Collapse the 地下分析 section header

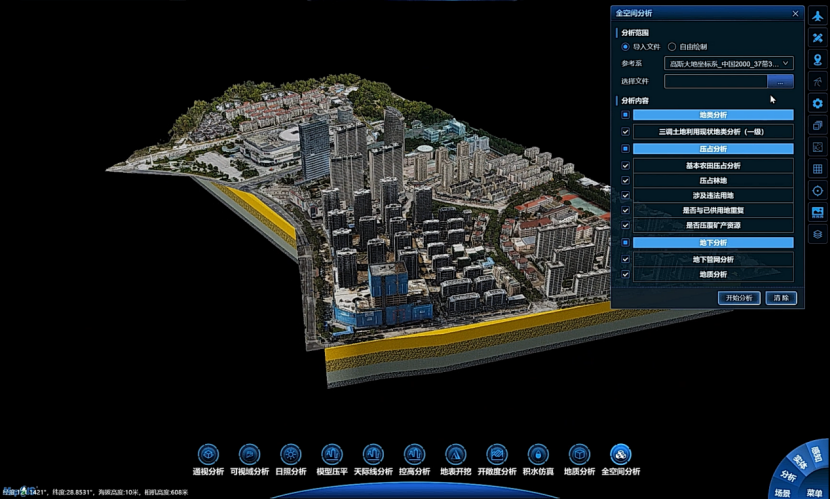[713, 242]
